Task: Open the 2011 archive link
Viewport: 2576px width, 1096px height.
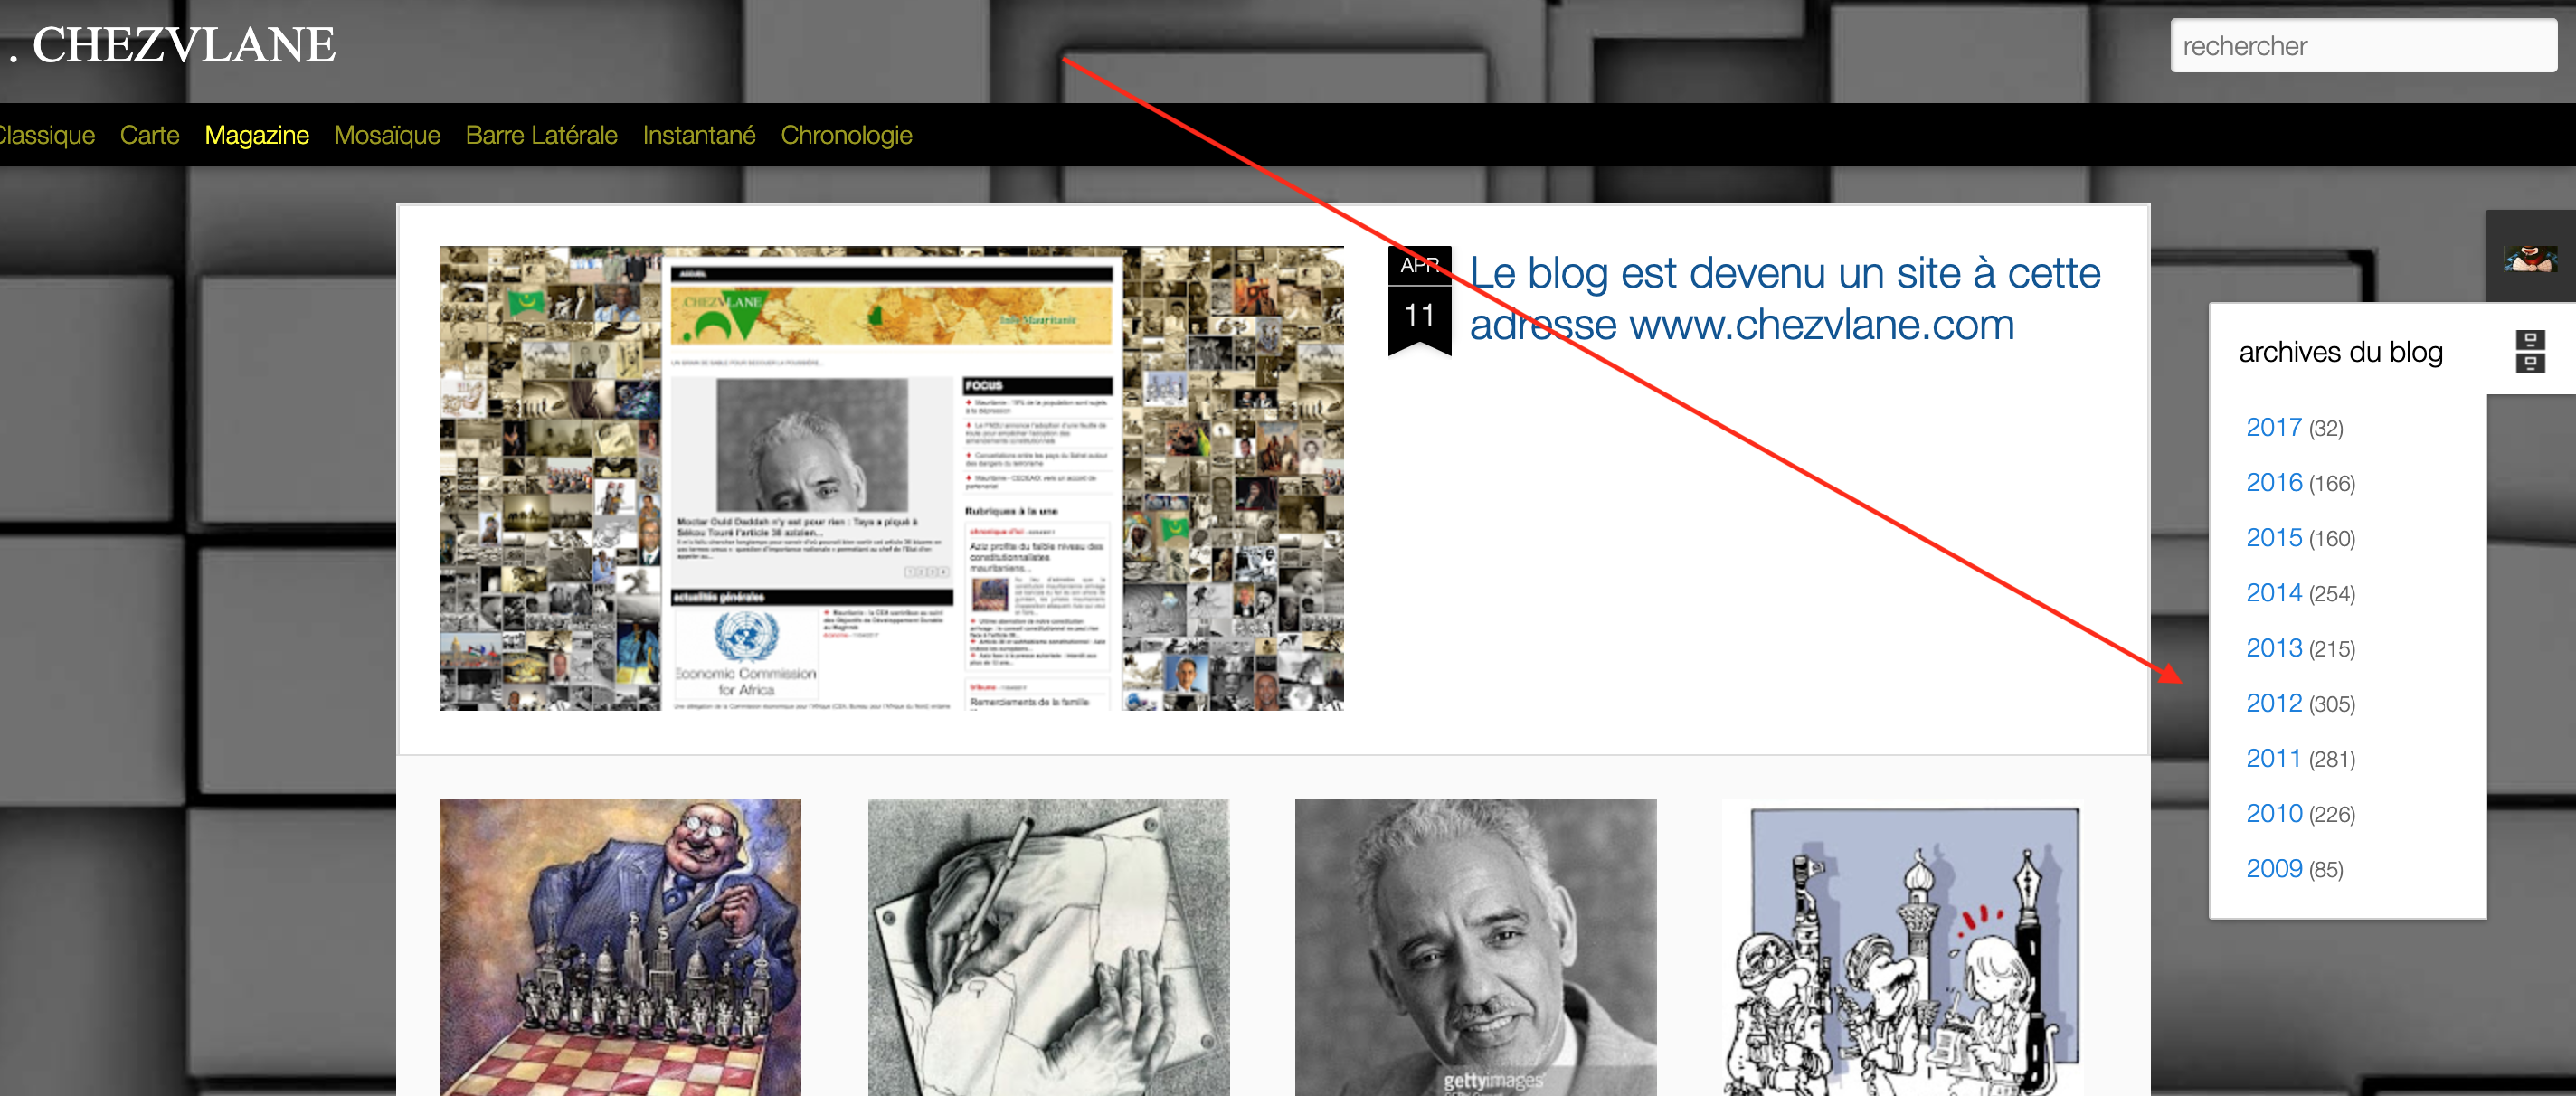Action: pos(2274,758)
